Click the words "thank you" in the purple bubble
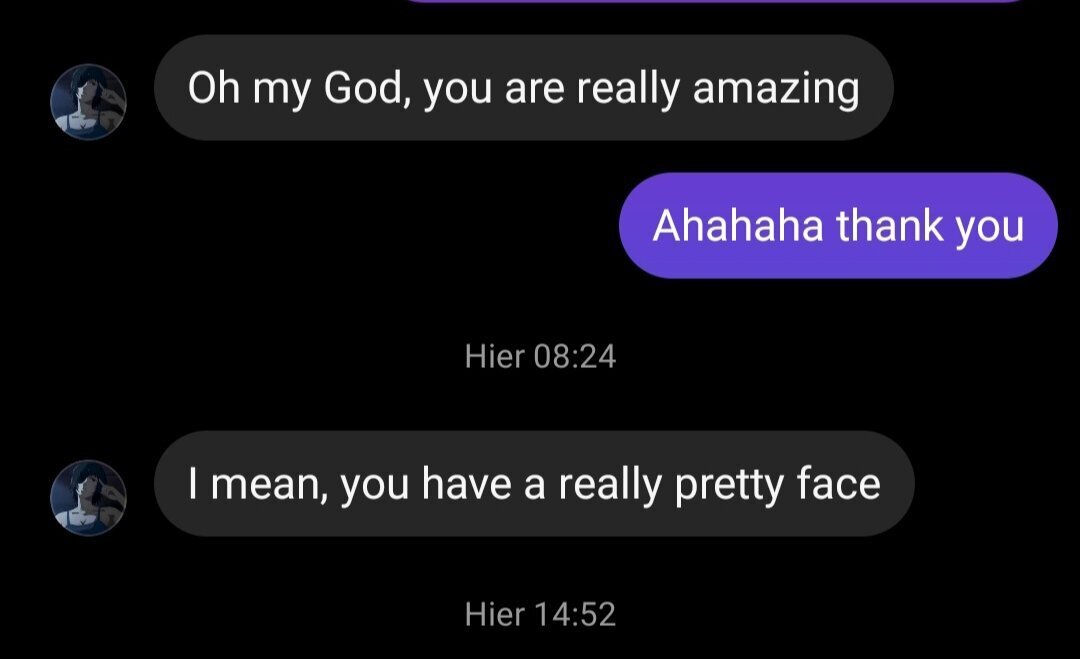This screenshot has width=1080, height=659. coord(930,225)
